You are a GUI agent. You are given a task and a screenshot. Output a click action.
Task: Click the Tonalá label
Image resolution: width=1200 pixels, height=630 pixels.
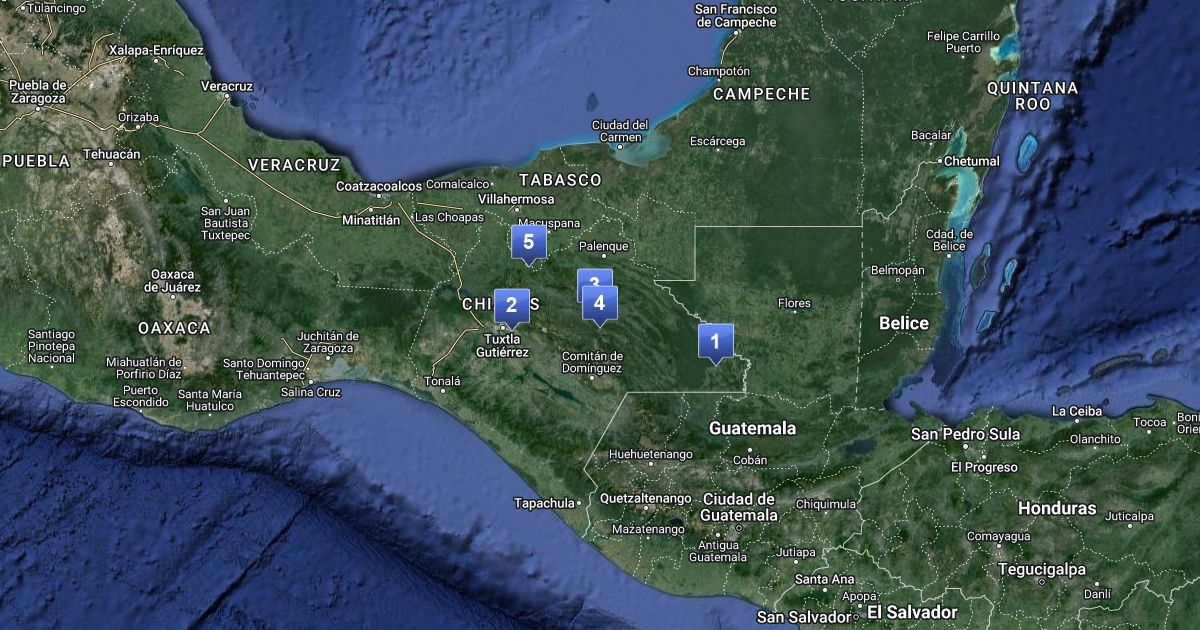[443, 382]
